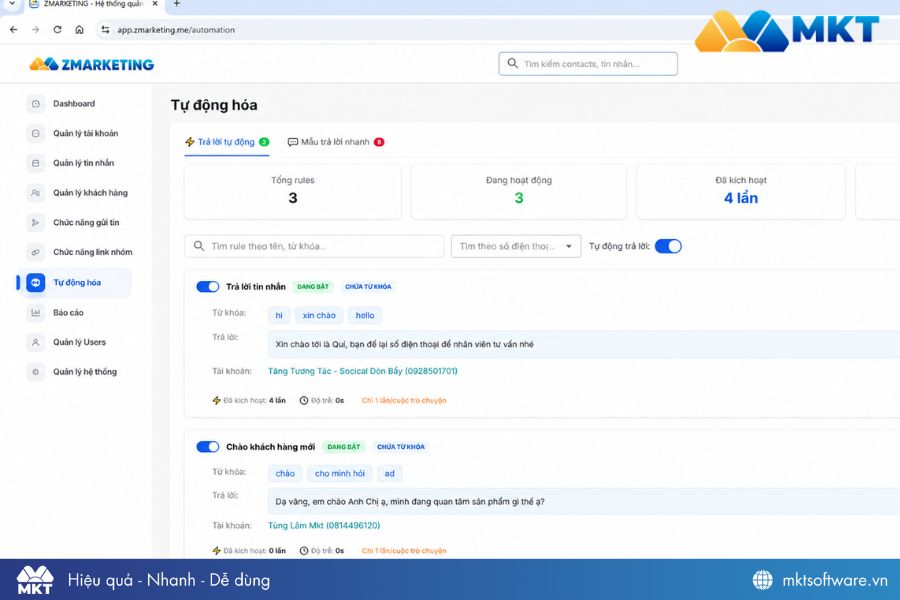Open the browser tab list chevron
Image resolution: width=900 pixels, height=600 pixels.
coord(12,4)
